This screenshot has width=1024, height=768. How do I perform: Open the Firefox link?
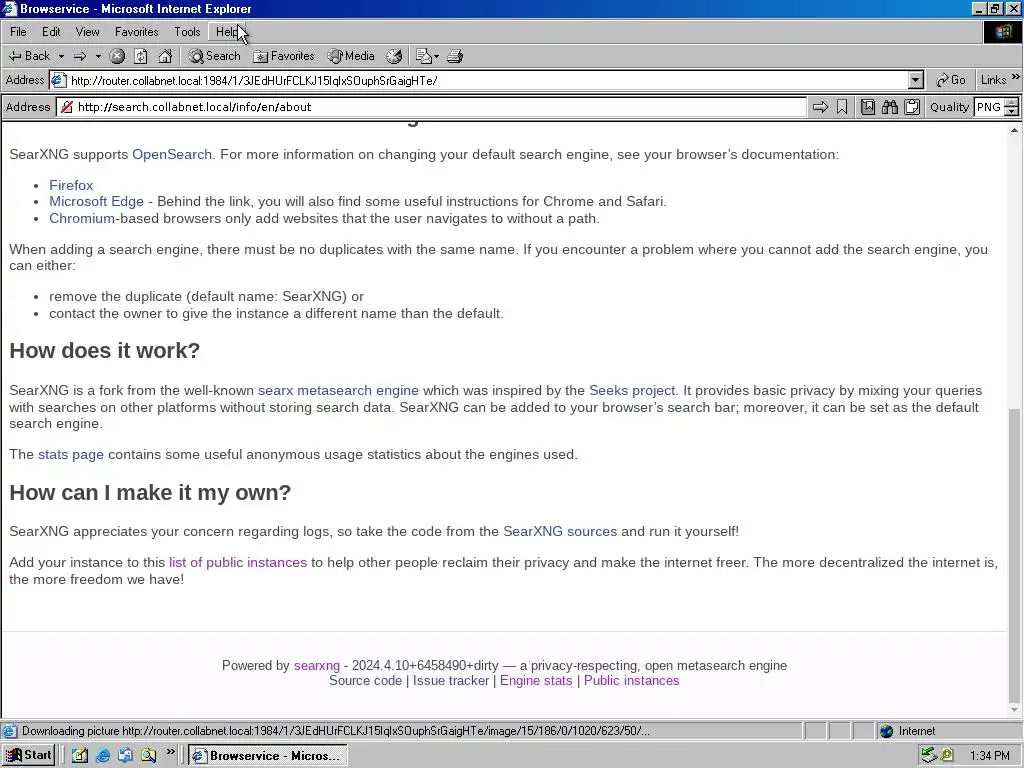point(71,185)
